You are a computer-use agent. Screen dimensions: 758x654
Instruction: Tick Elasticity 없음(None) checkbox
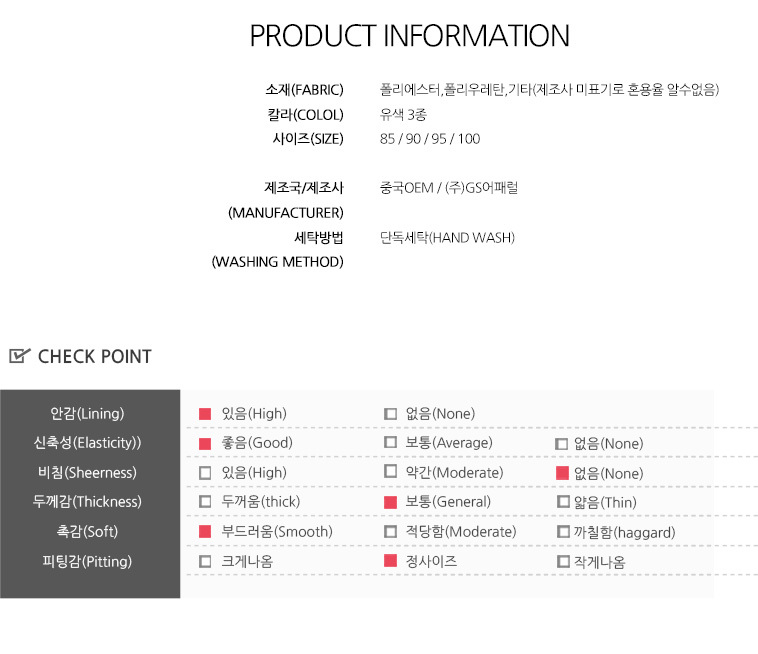tap(562, 444)
